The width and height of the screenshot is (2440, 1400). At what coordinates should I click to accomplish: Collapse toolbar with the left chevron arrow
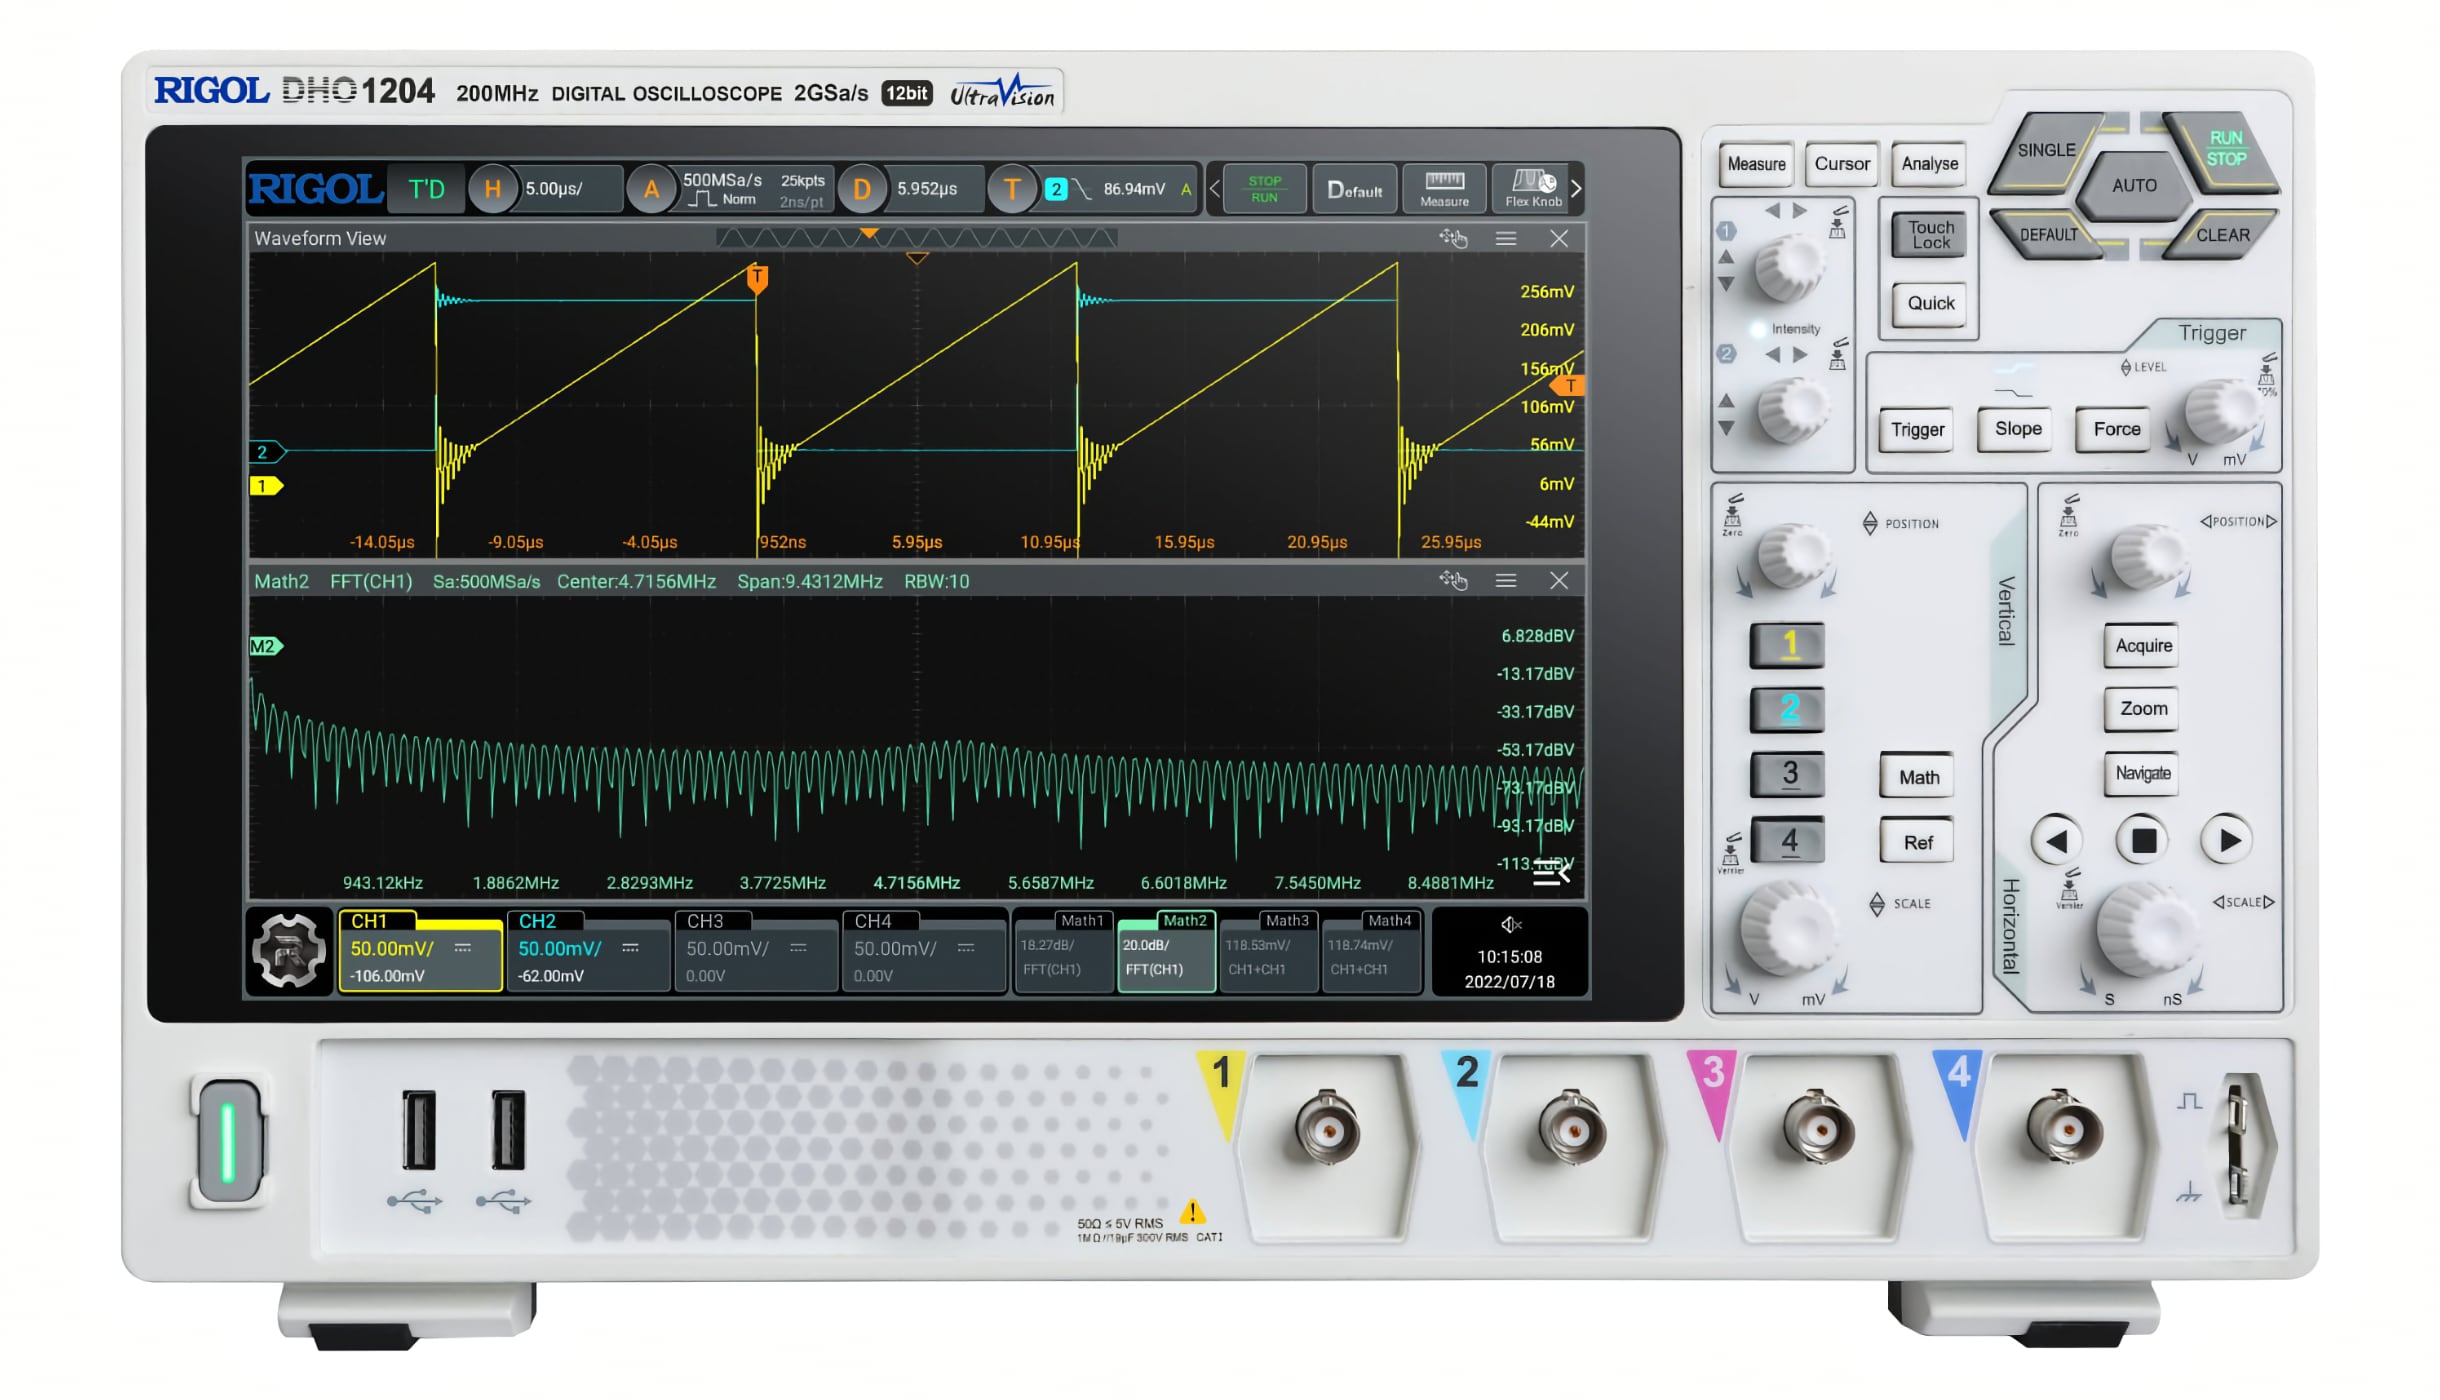point(1215,188)
